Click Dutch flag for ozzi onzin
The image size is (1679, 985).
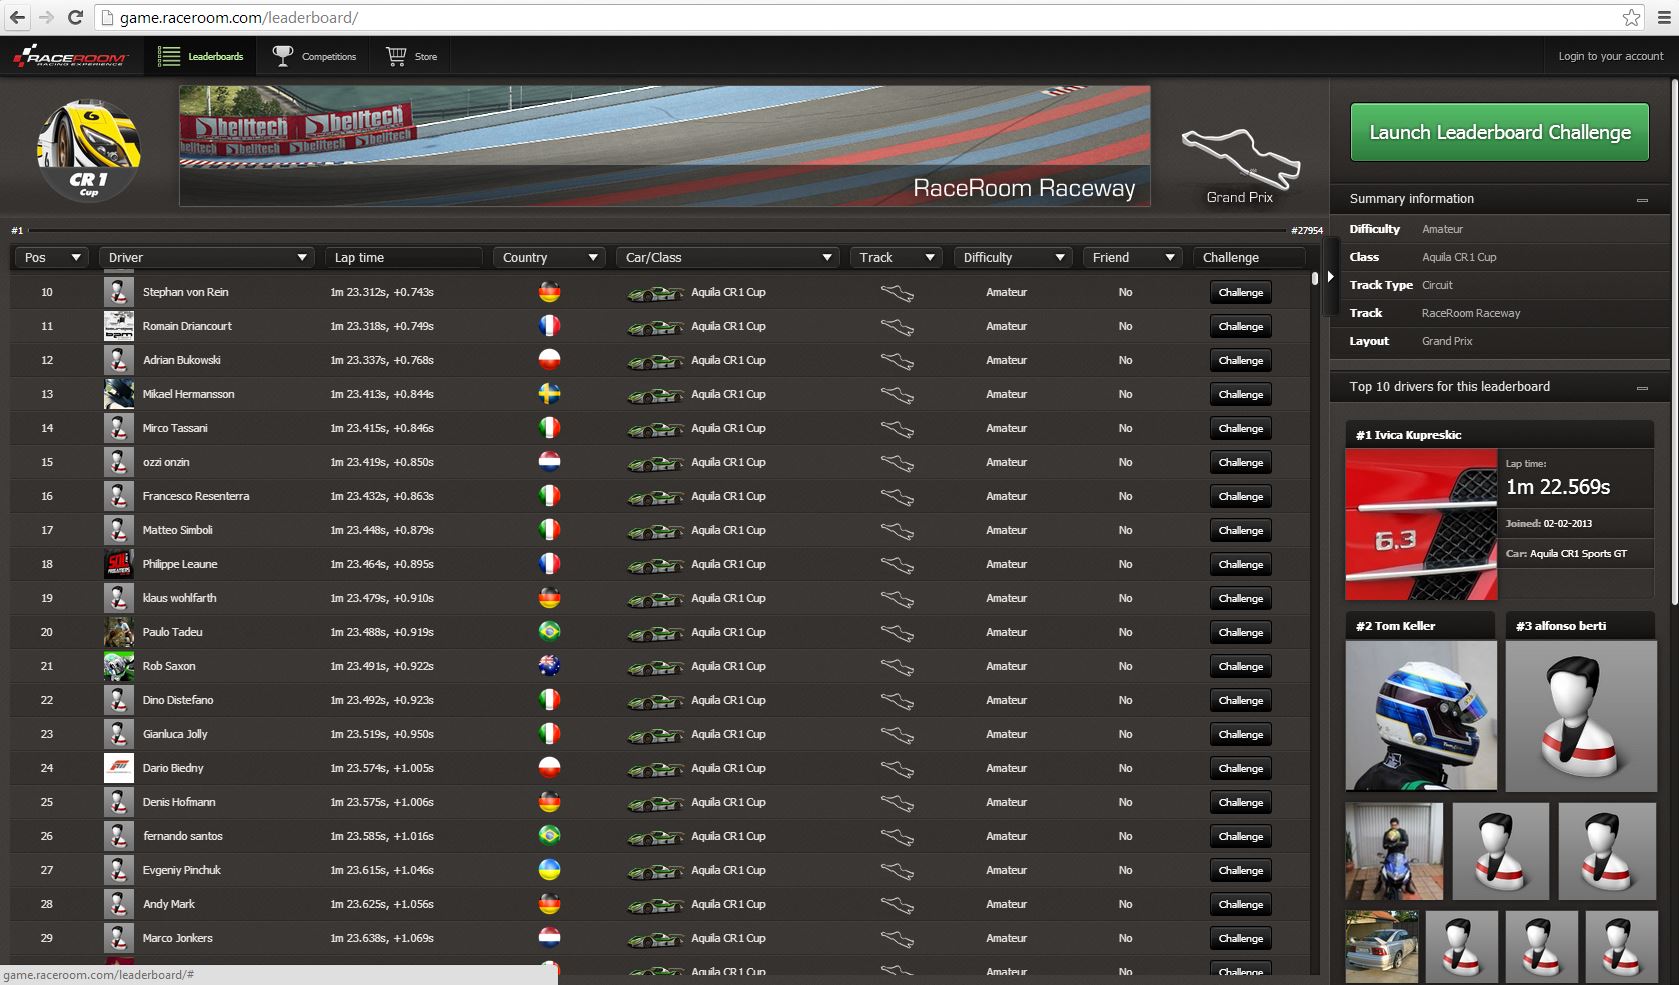click(549, 462)
